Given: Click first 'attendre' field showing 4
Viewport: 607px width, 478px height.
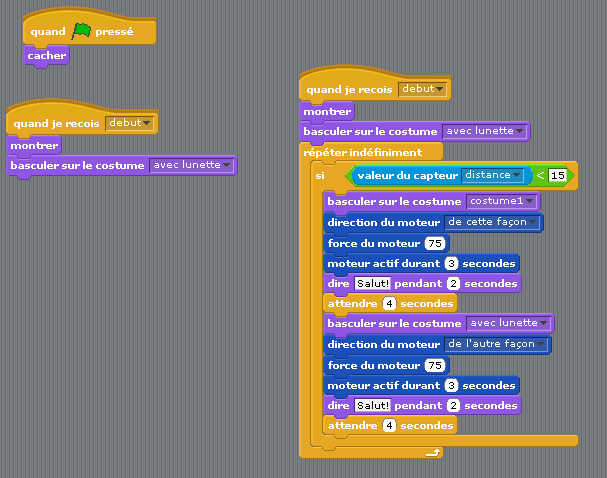Looking at the screenshot, I should point(389,304).
